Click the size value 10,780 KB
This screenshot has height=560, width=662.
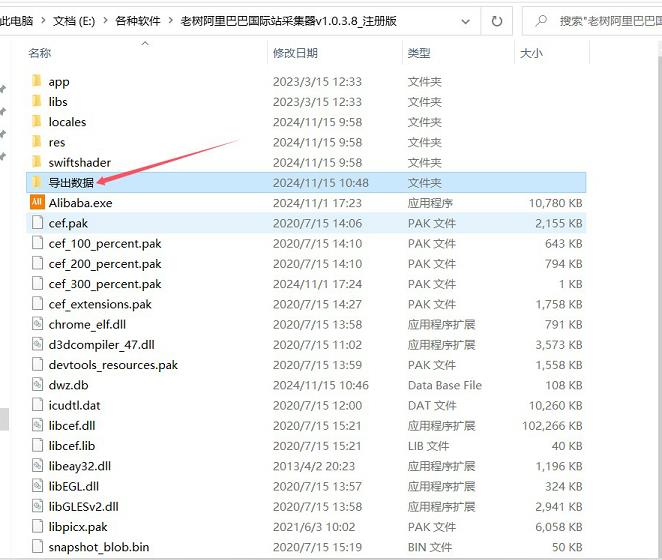555,203
